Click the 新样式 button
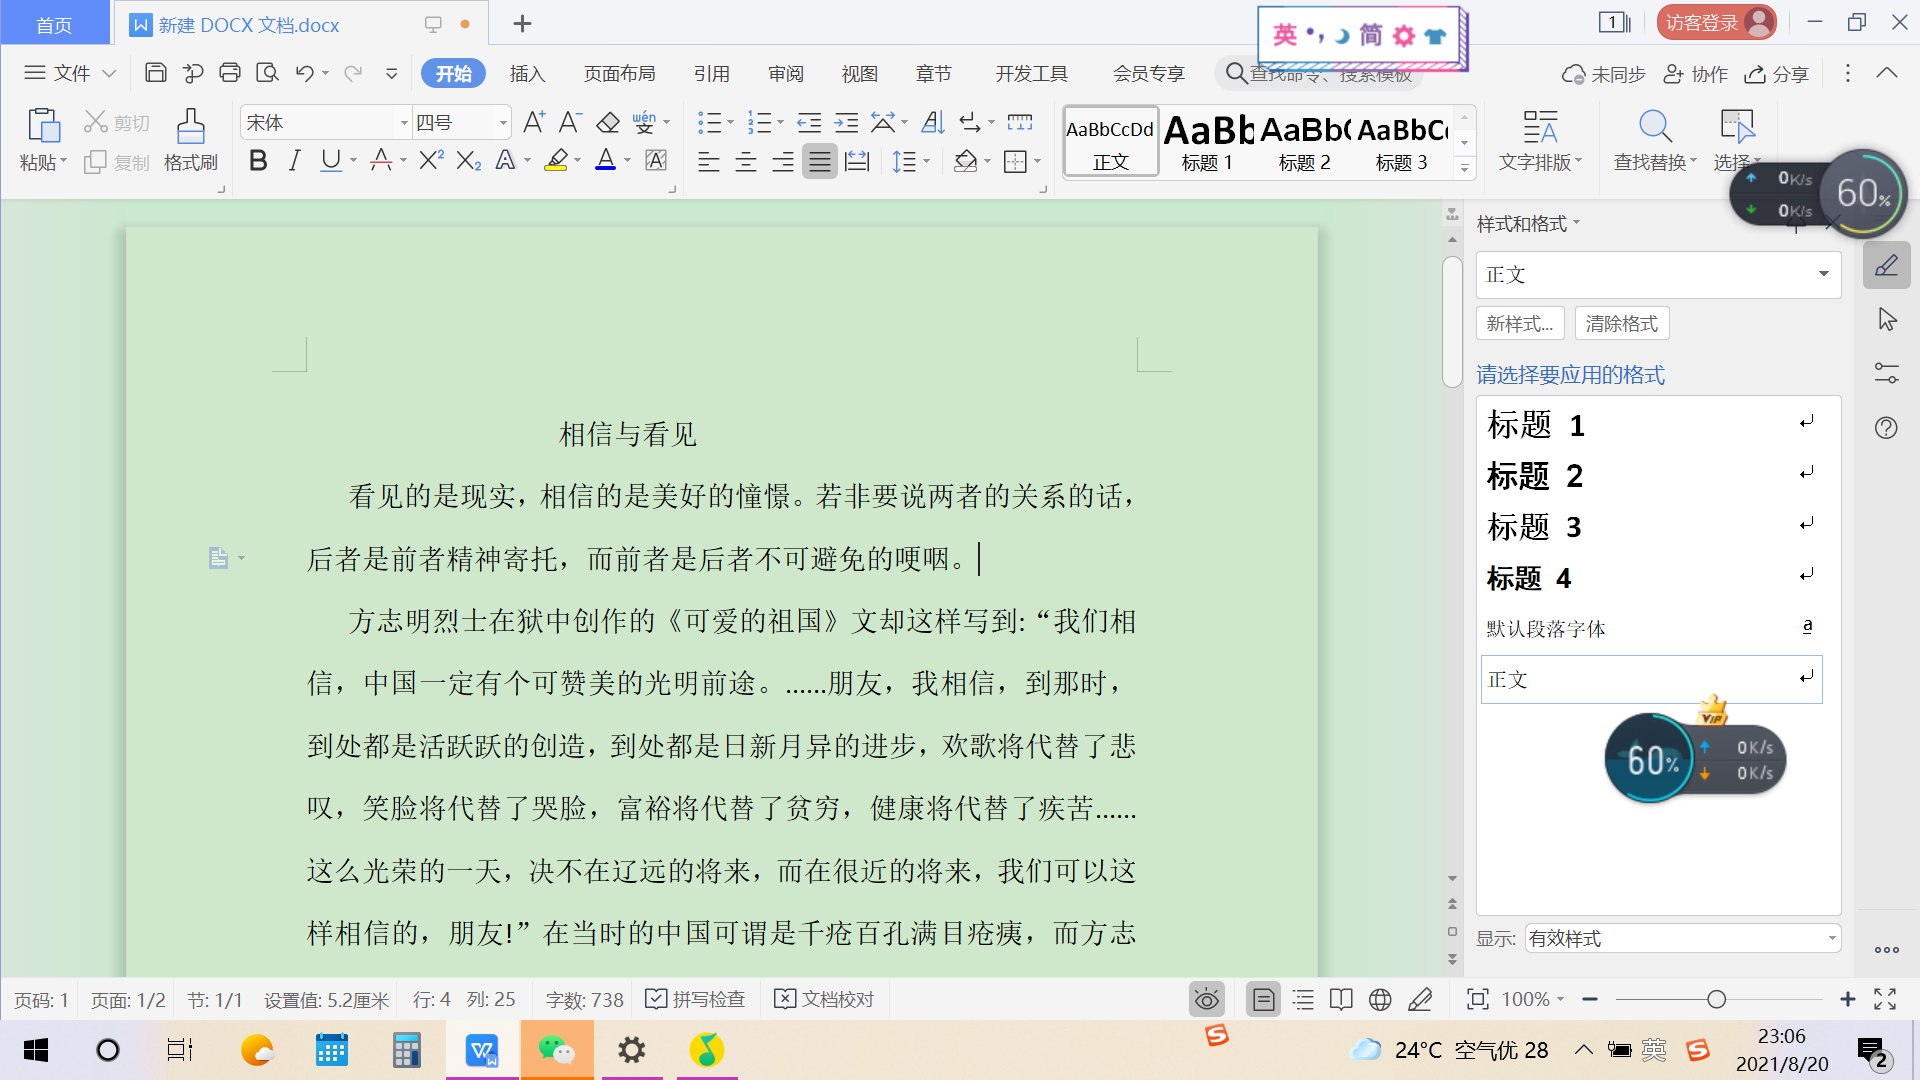 click(1519, 323)
